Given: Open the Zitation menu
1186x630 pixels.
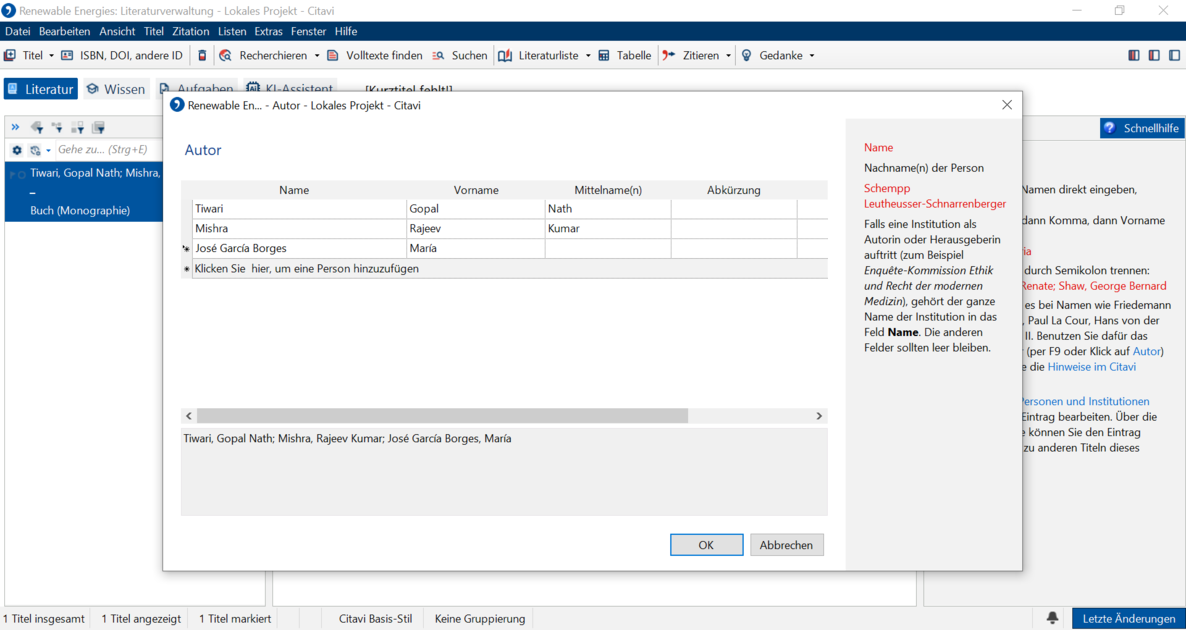Looking at the screenshot, I should (191, 31).
